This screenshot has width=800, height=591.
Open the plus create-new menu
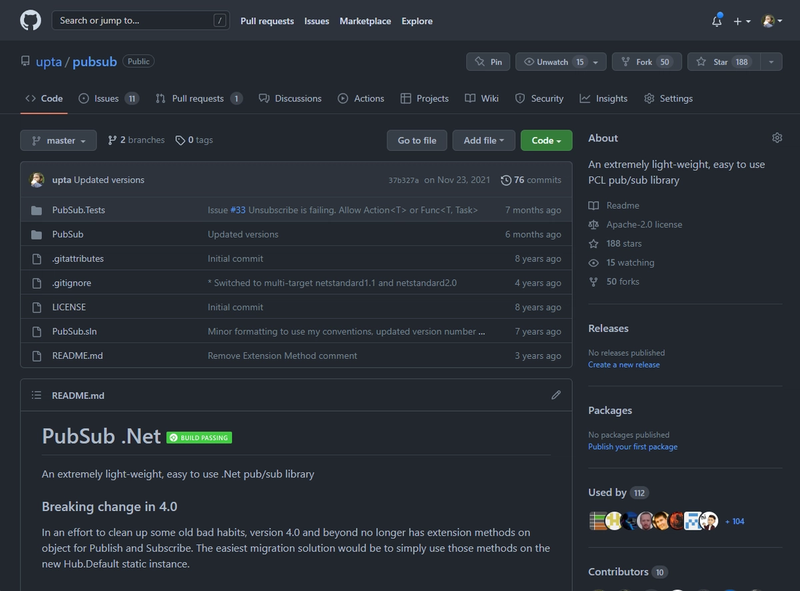[742, 21]
